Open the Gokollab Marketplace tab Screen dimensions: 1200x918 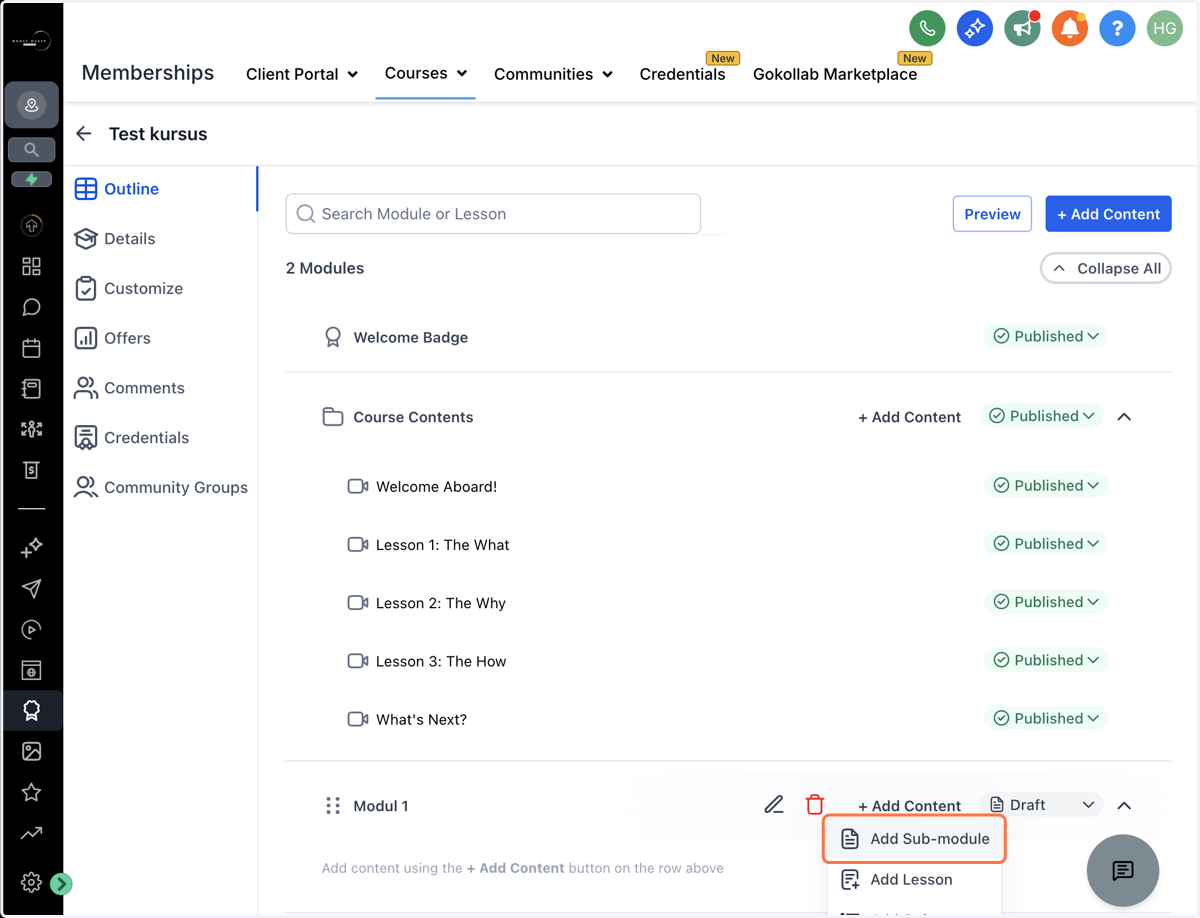(x=835, y=74)
